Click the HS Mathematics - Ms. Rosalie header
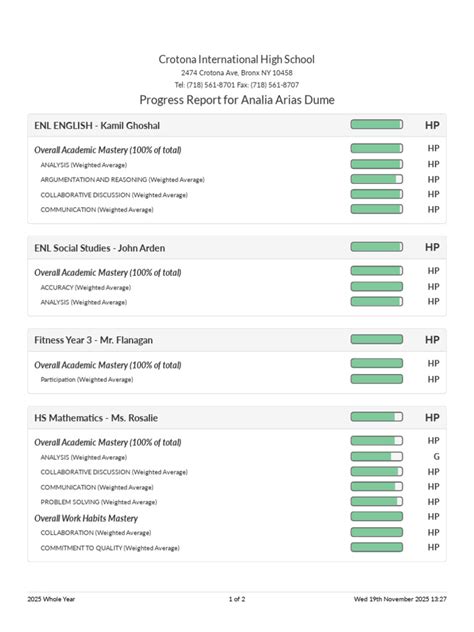Screen dimensions: 474x632 (x=96, y=418)
